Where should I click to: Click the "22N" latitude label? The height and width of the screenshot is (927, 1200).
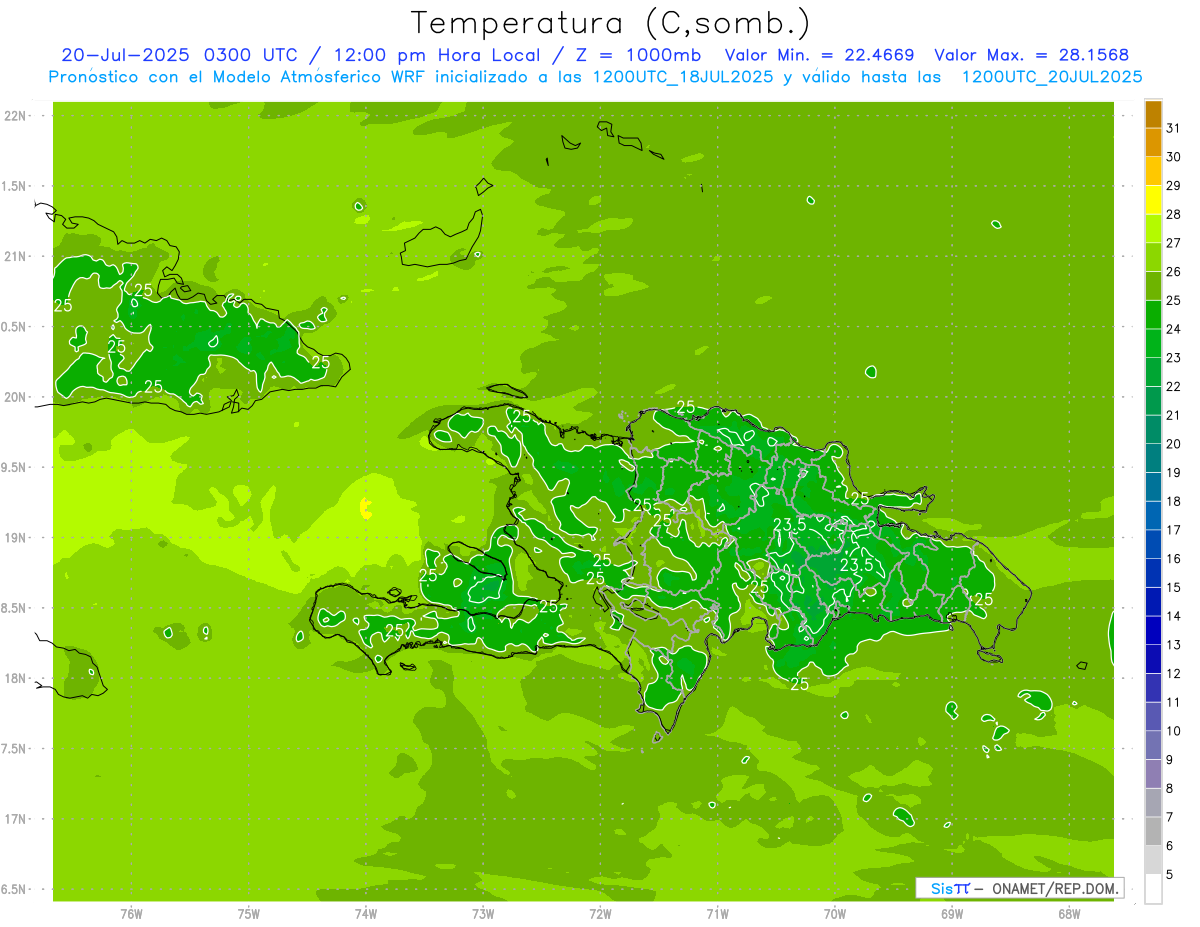(x=16, y=116)
